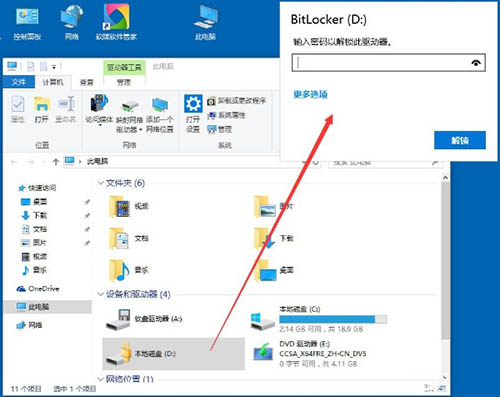Select the 图片 folder in the file list
This screenshot has width=500, height=397.
click(273, 207)
